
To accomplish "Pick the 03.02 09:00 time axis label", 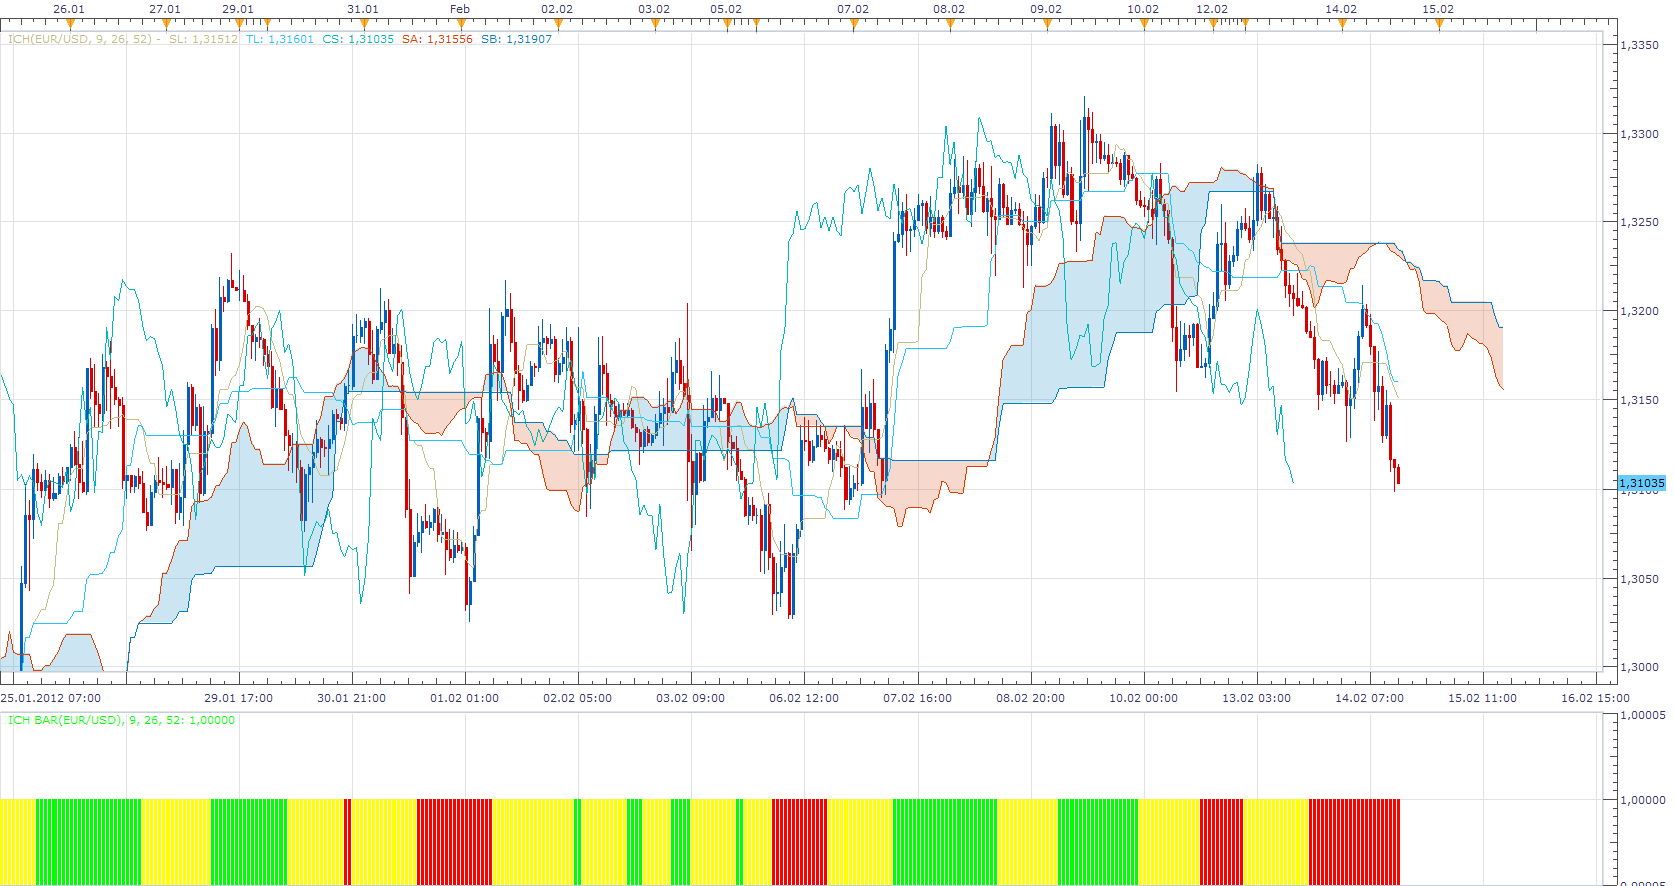I will pyautogui.click(x=690, y=698).
